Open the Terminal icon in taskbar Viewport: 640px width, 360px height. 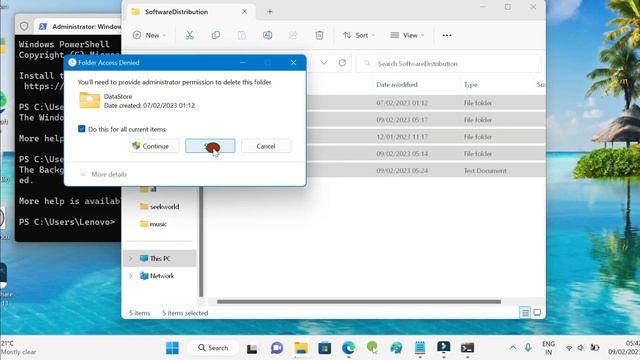tap(467, 348)
